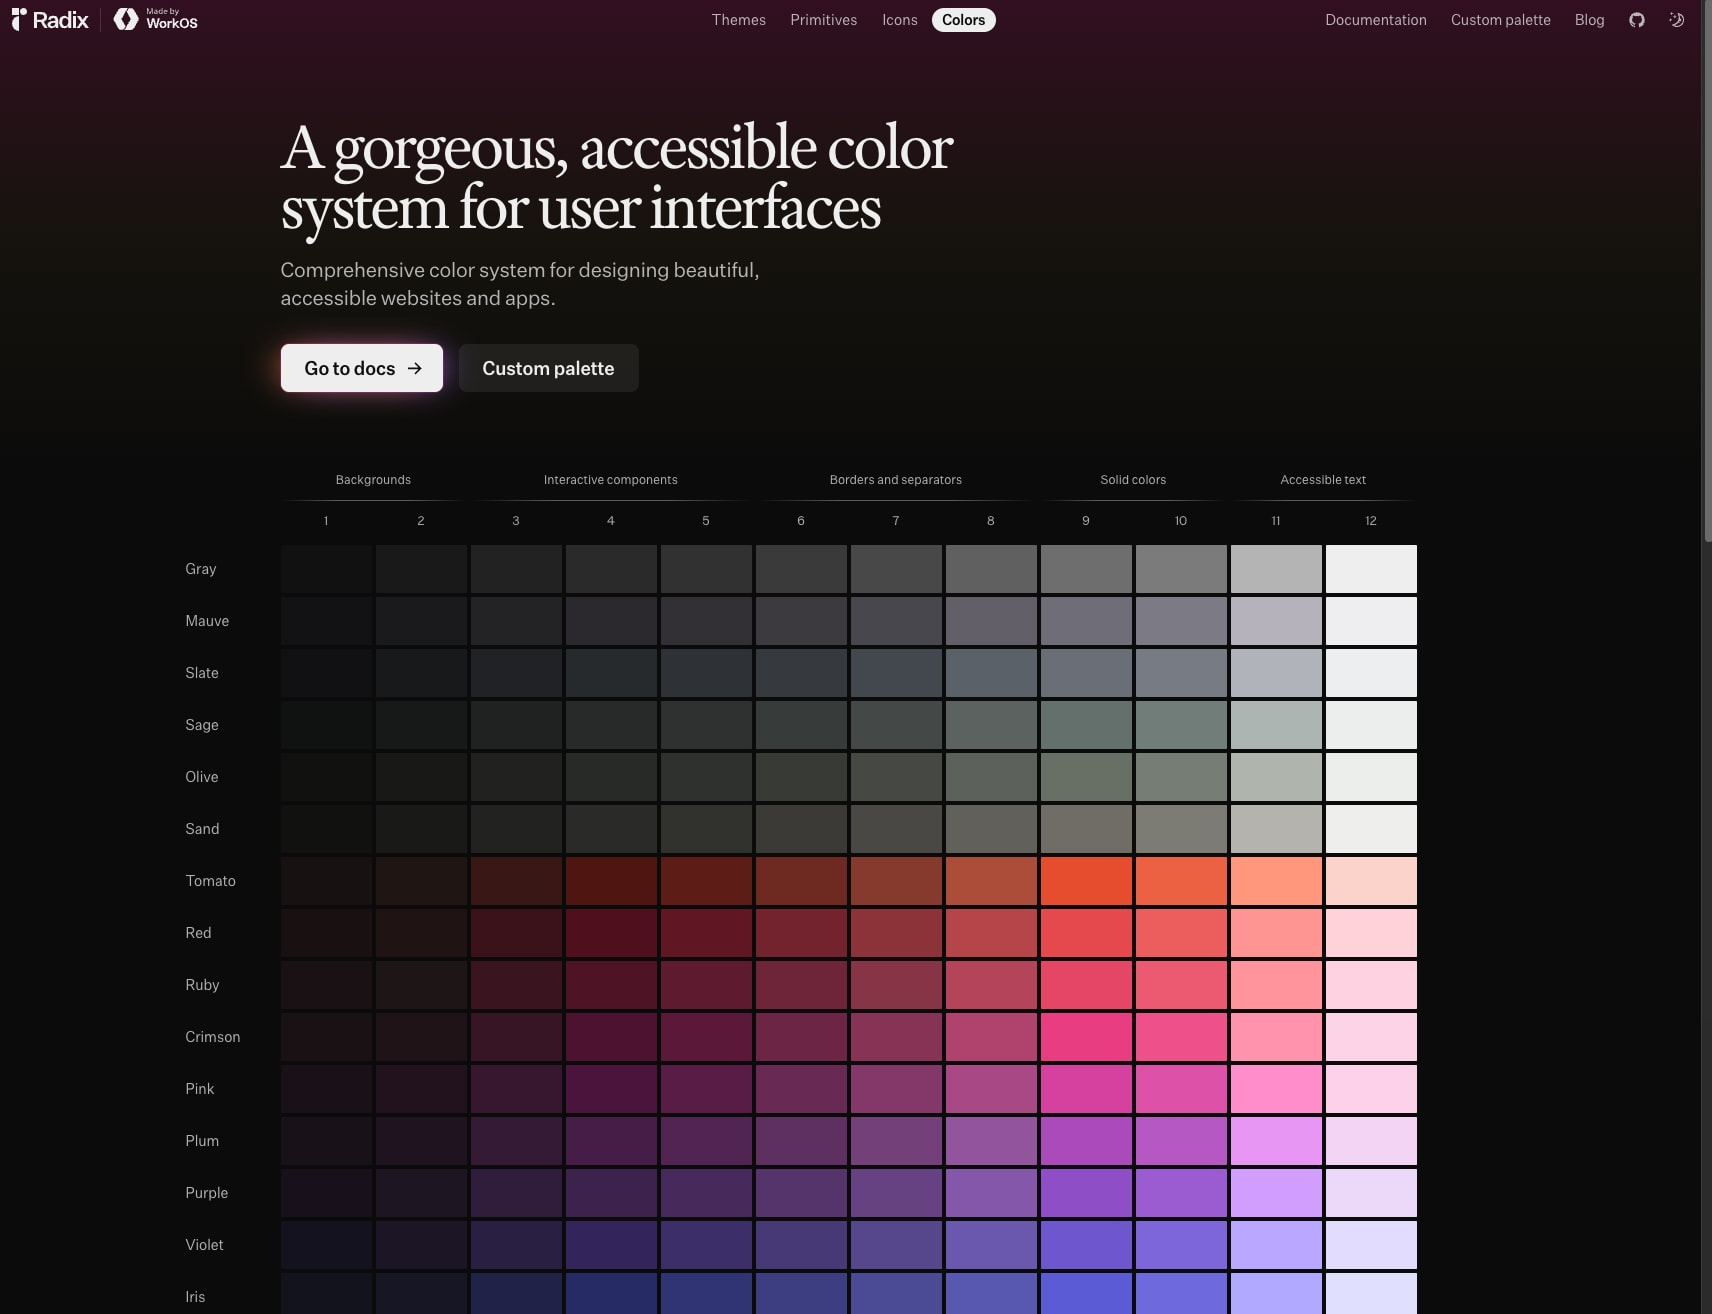Click column number 12 header
The width and height of the screenshot is (1712, 1314).
coord(1371,521)
